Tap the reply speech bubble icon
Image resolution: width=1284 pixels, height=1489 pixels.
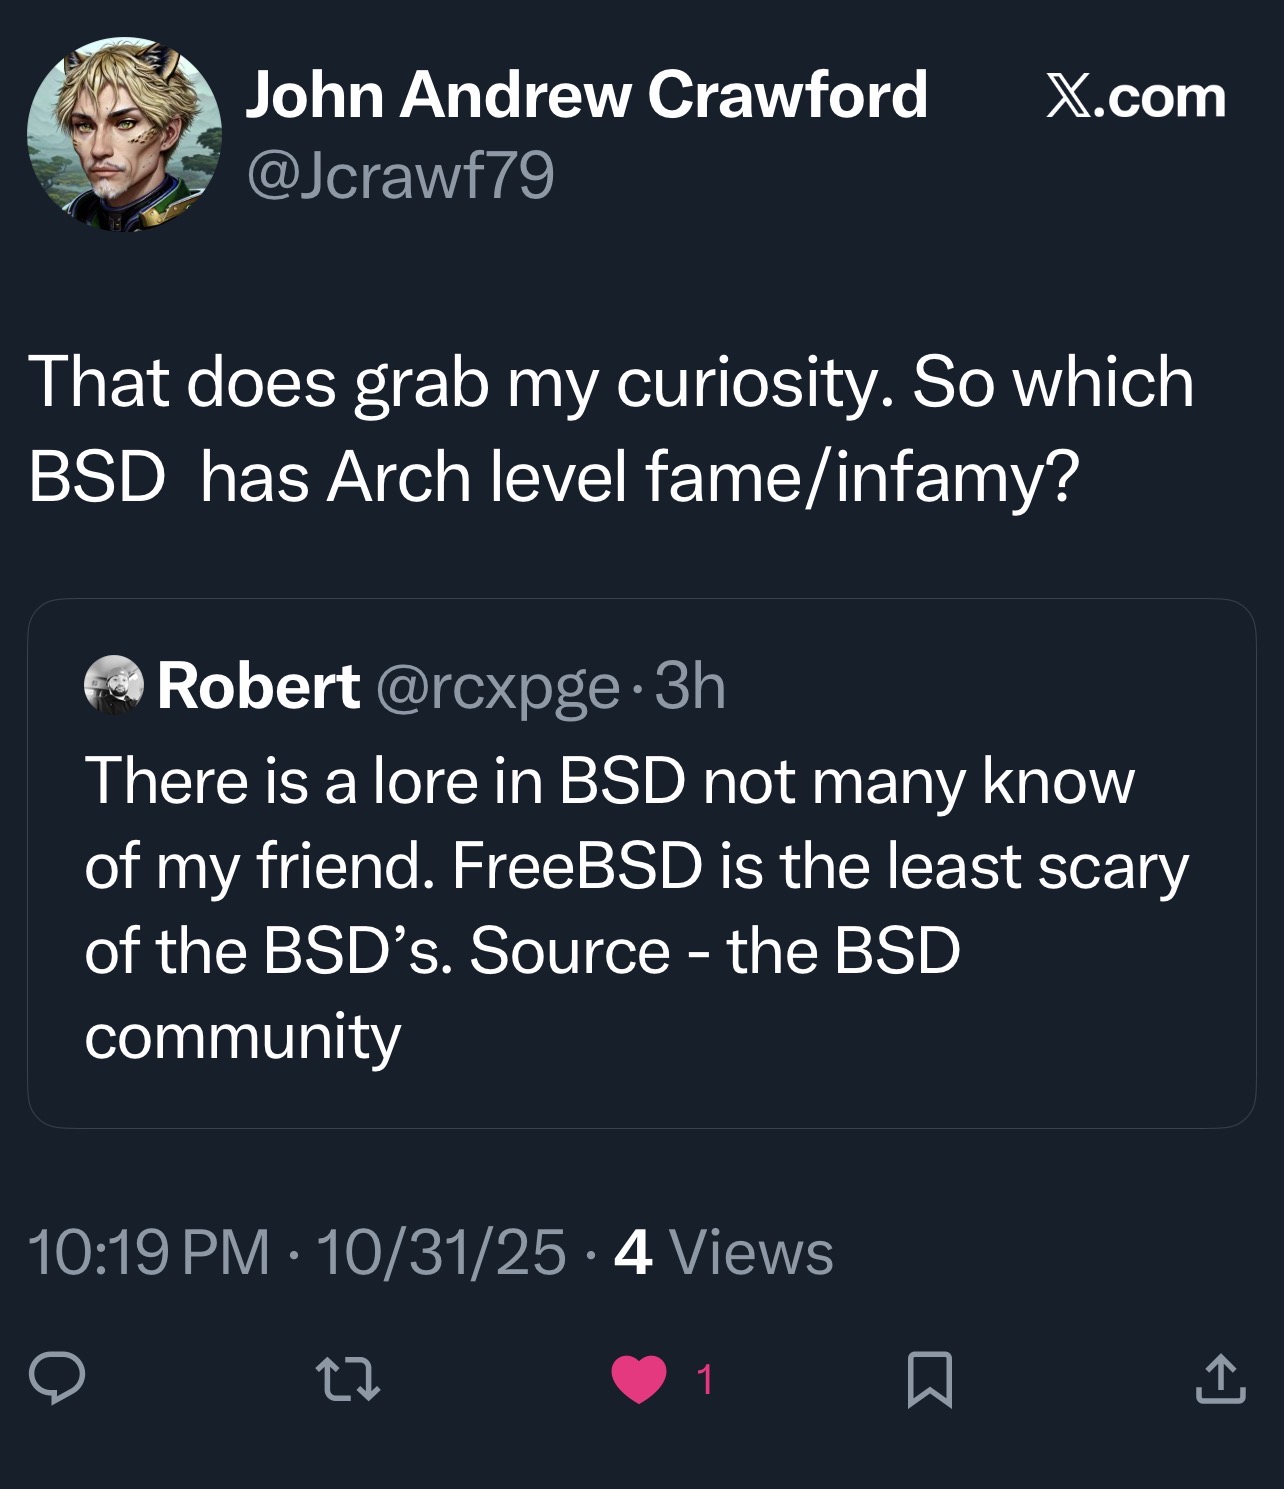[x=57, y=1378]
